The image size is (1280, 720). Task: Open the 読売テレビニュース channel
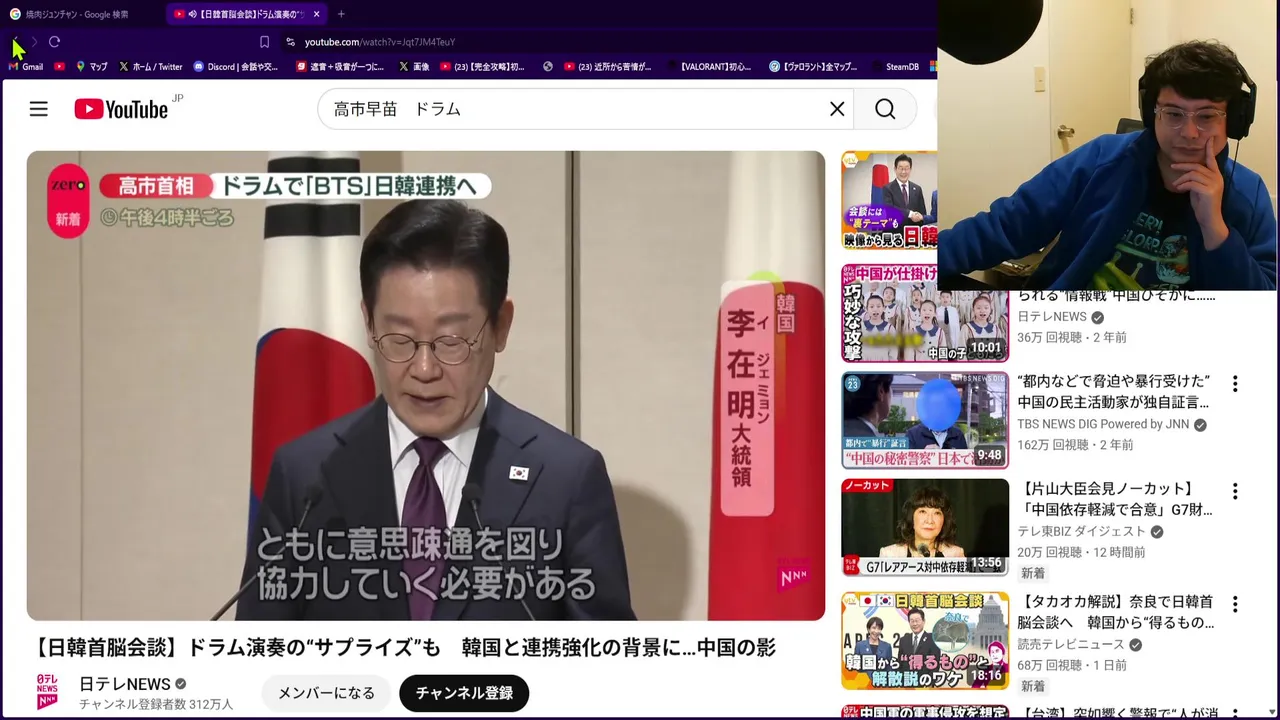tap(1071, 644)
